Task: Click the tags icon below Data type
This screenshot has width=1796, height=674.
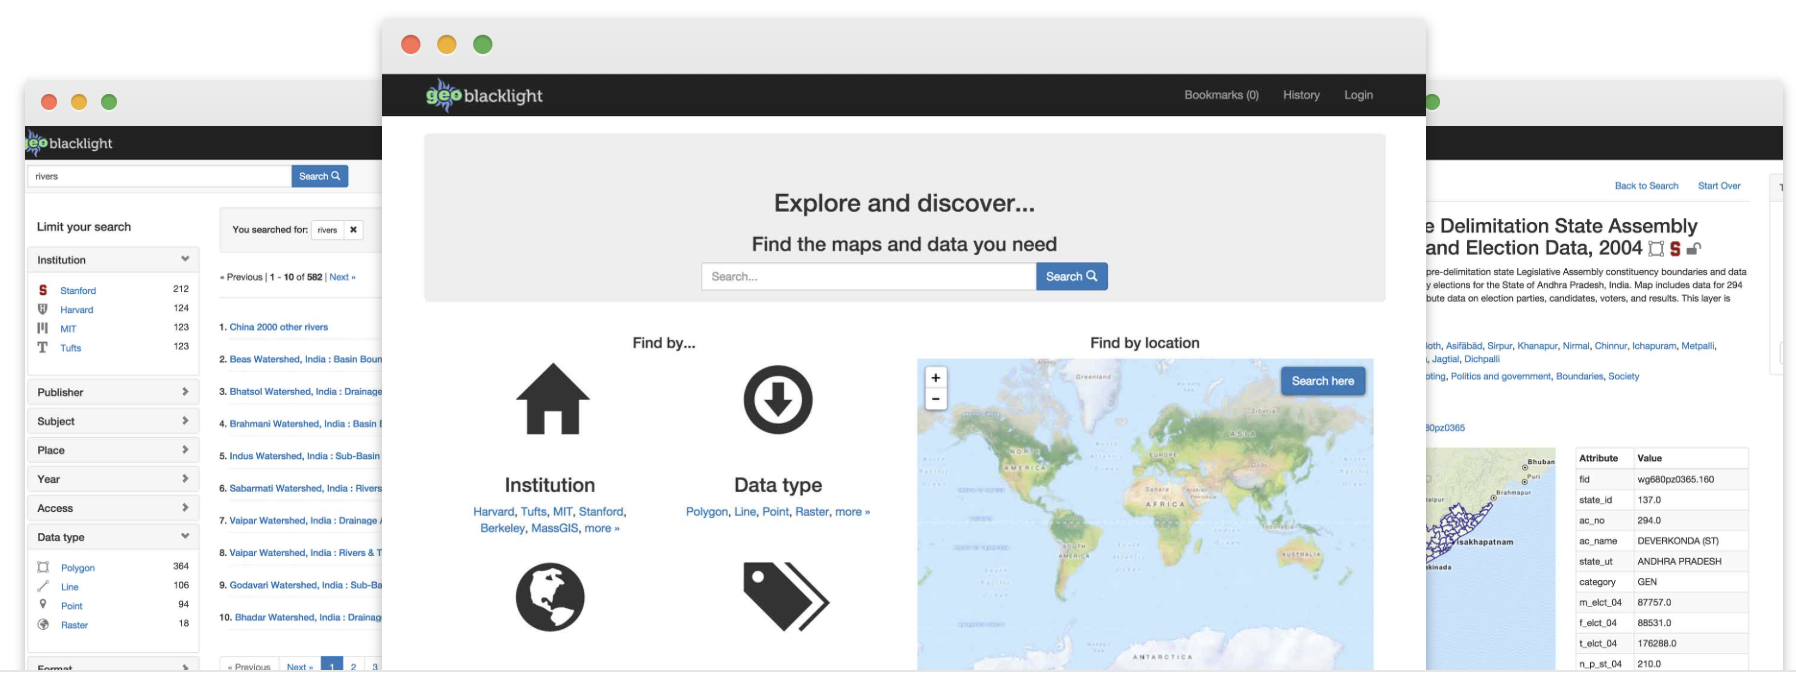Action: (785, 597)
